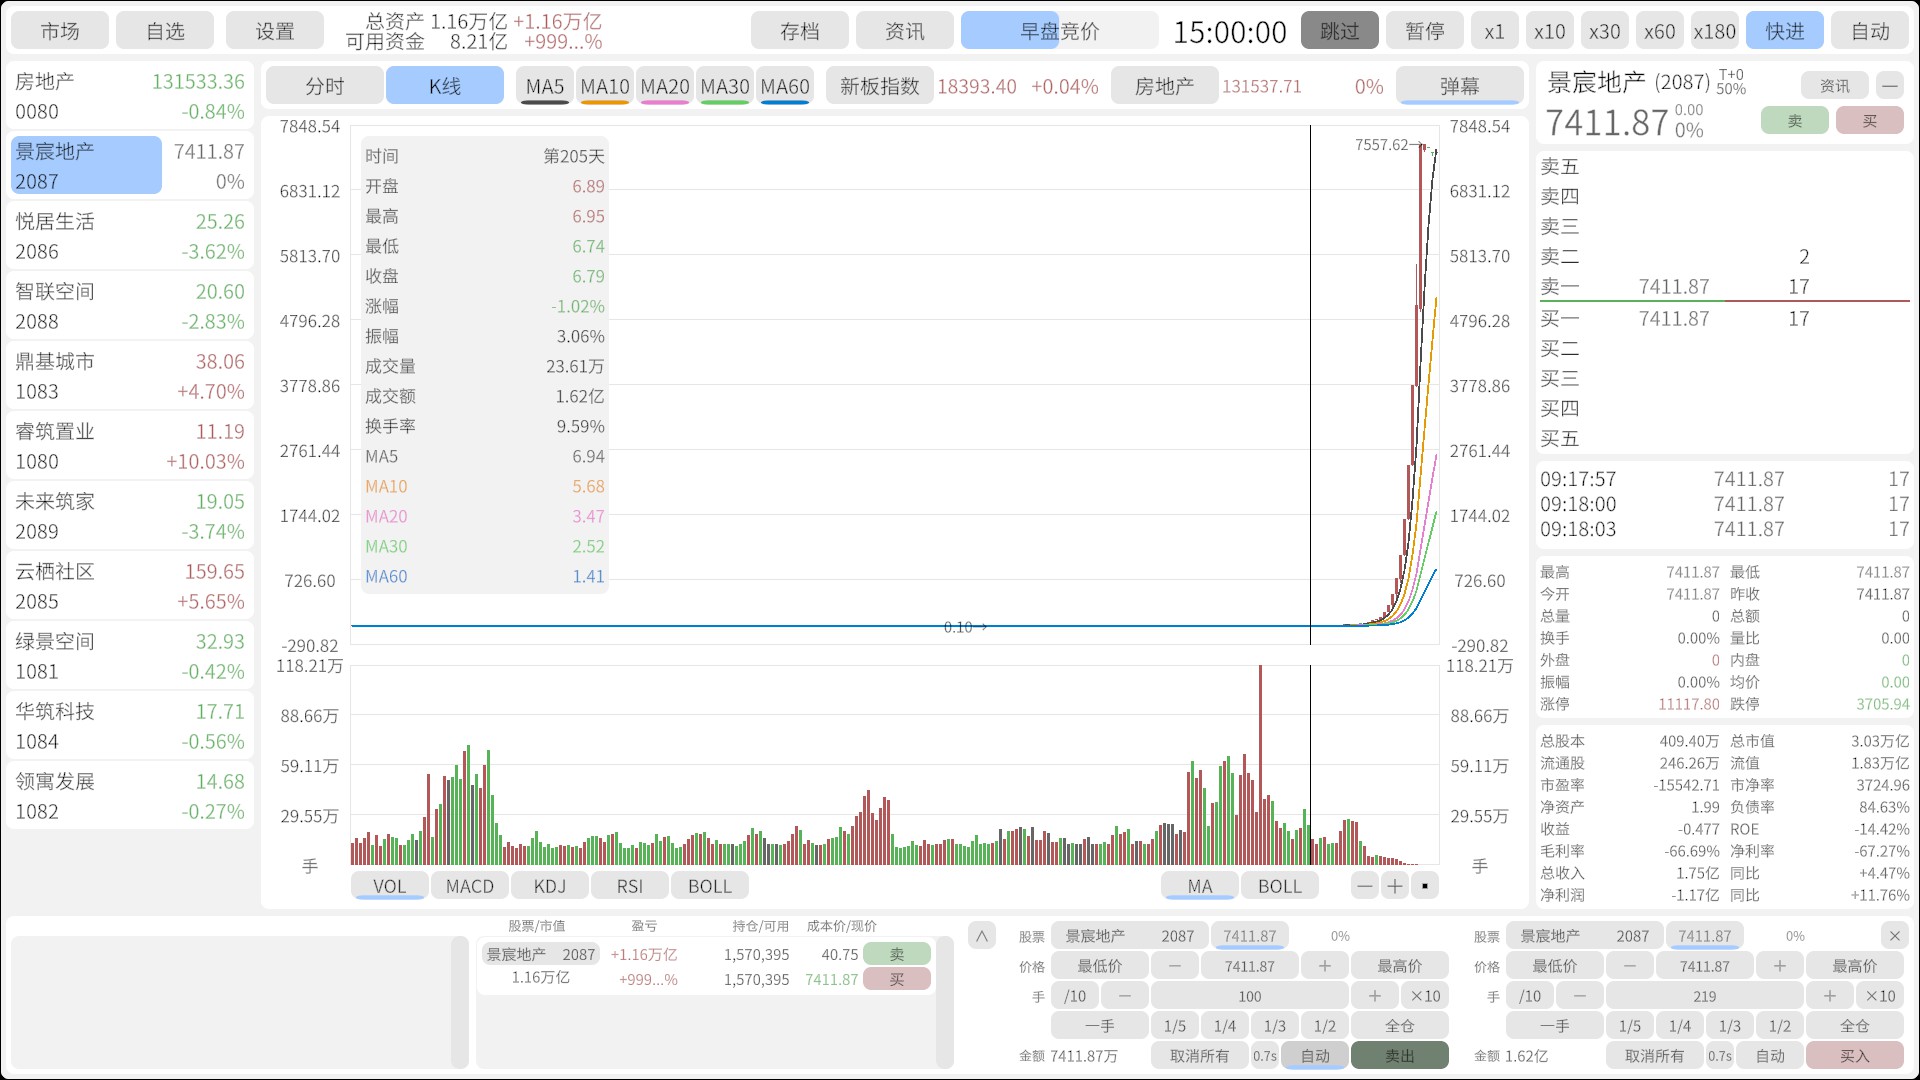Toggle the MA60 line indicator
The image size is (1920, 1080).
click(x=785, y=87)
